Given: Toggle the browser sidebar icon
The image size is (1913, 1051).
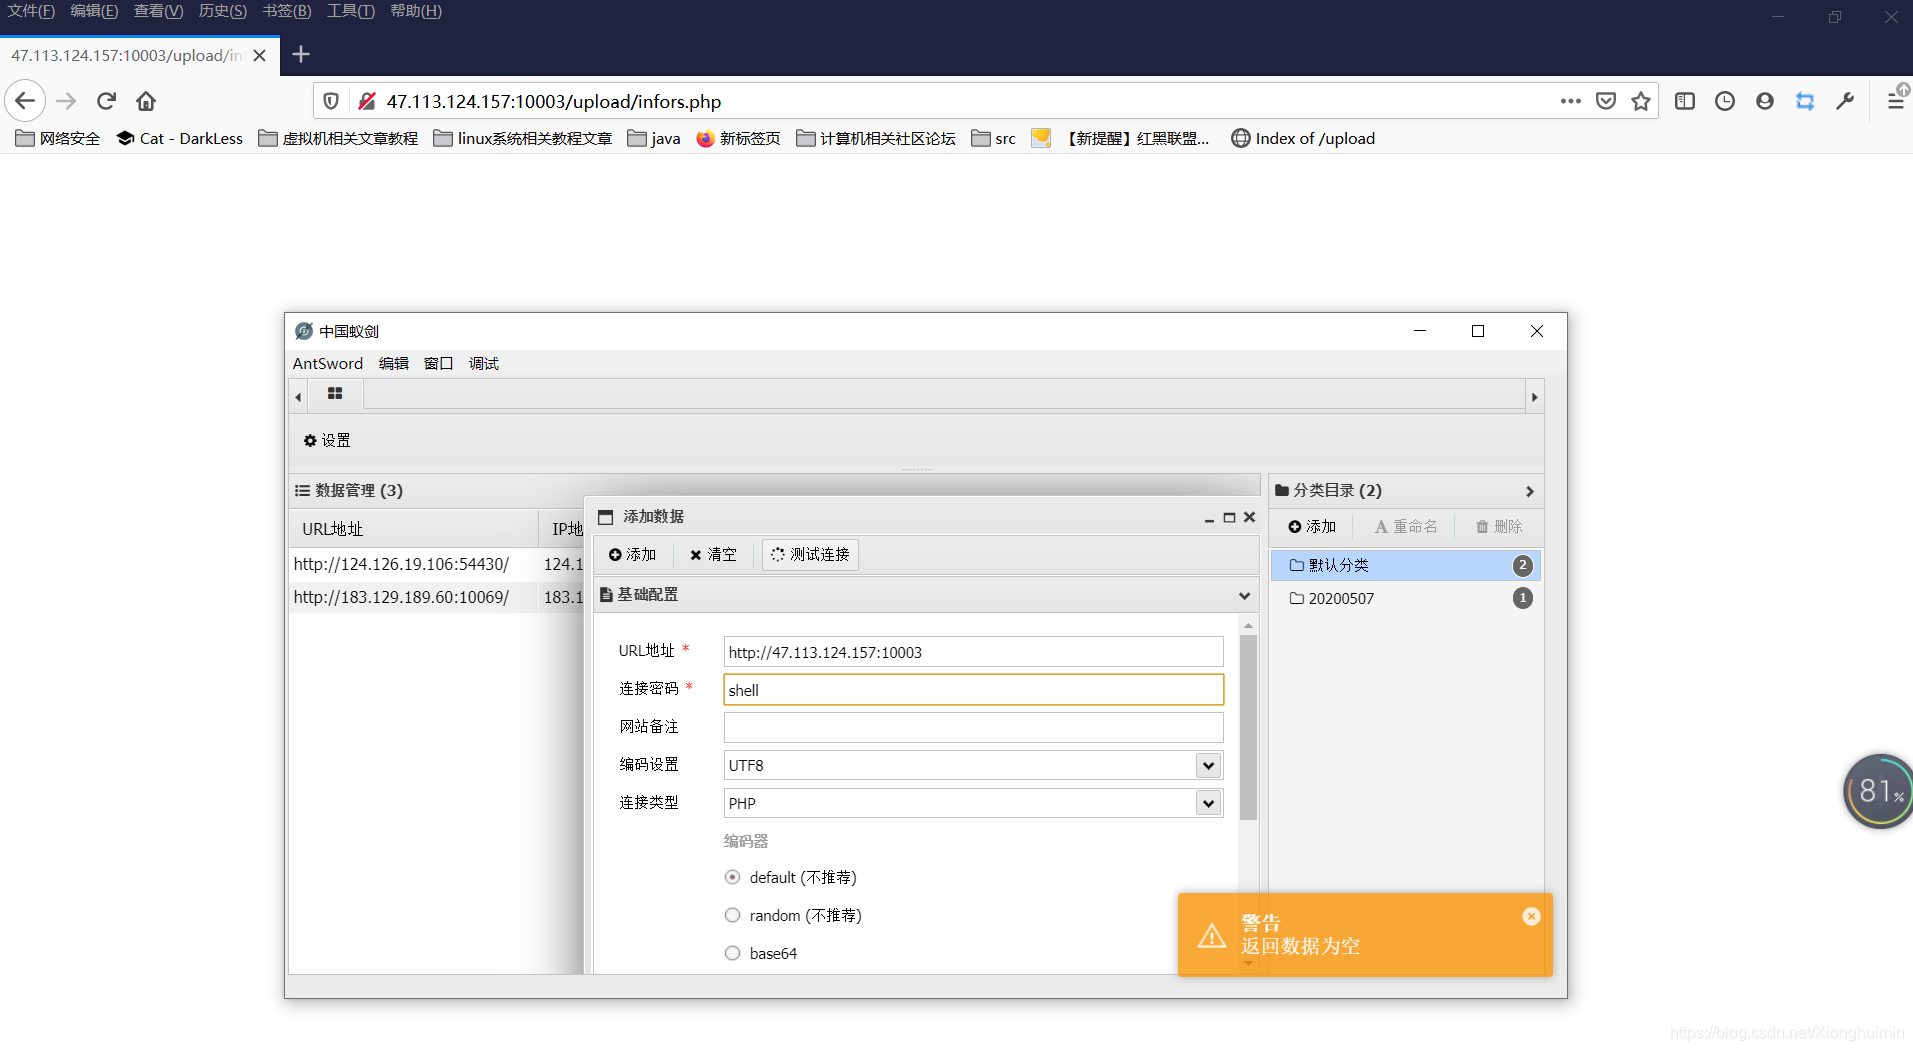Looking at the screenshot, I should [1685, 101].
